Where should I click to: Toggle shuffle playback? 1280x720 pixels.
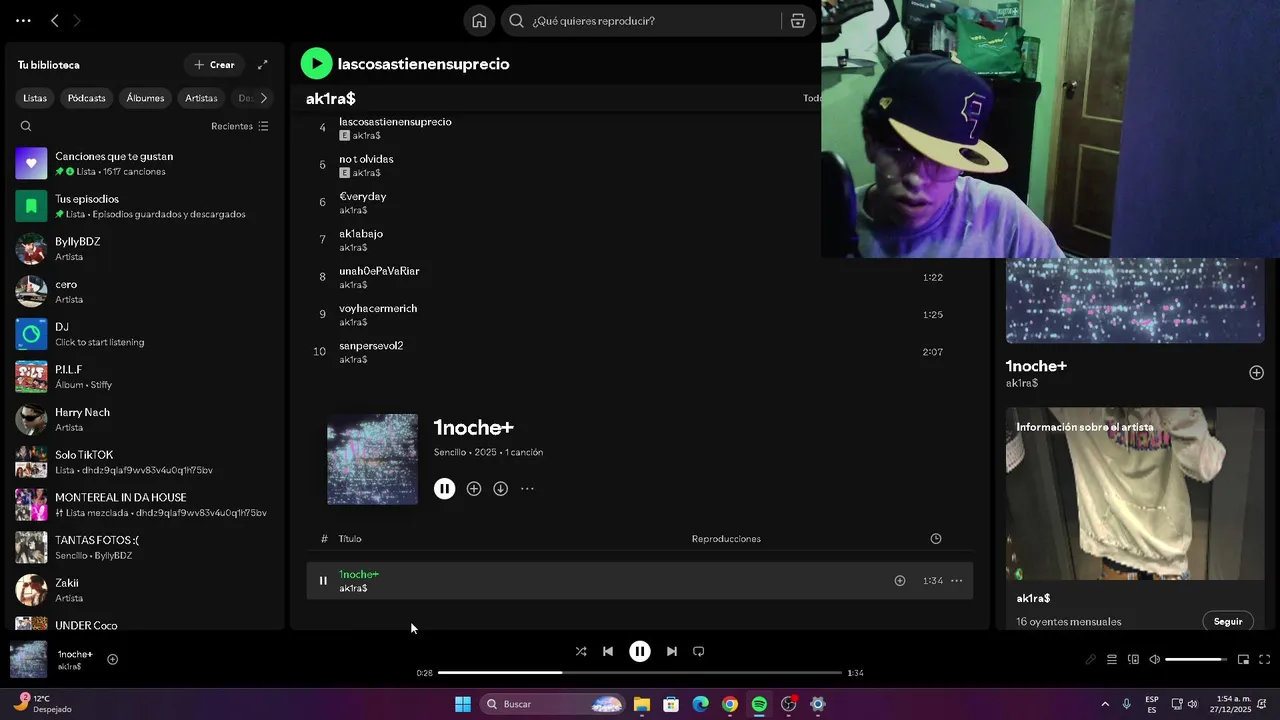[581, 652]
